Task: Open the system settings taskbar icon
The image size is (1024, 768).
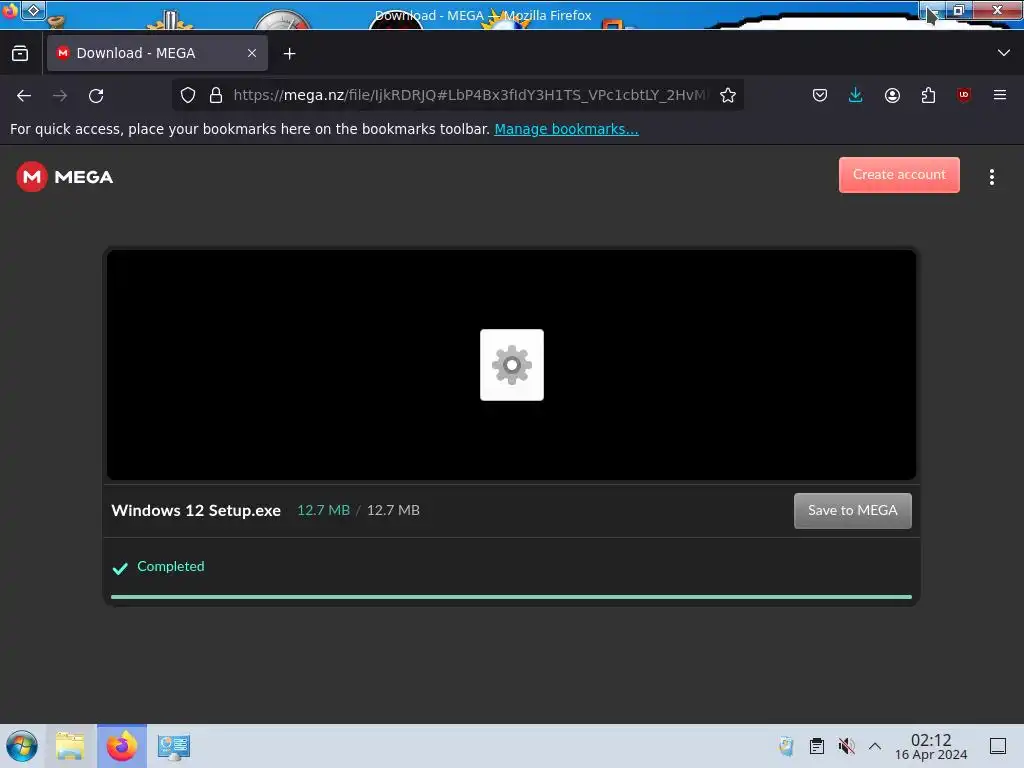Action: [x=174, y=746]
